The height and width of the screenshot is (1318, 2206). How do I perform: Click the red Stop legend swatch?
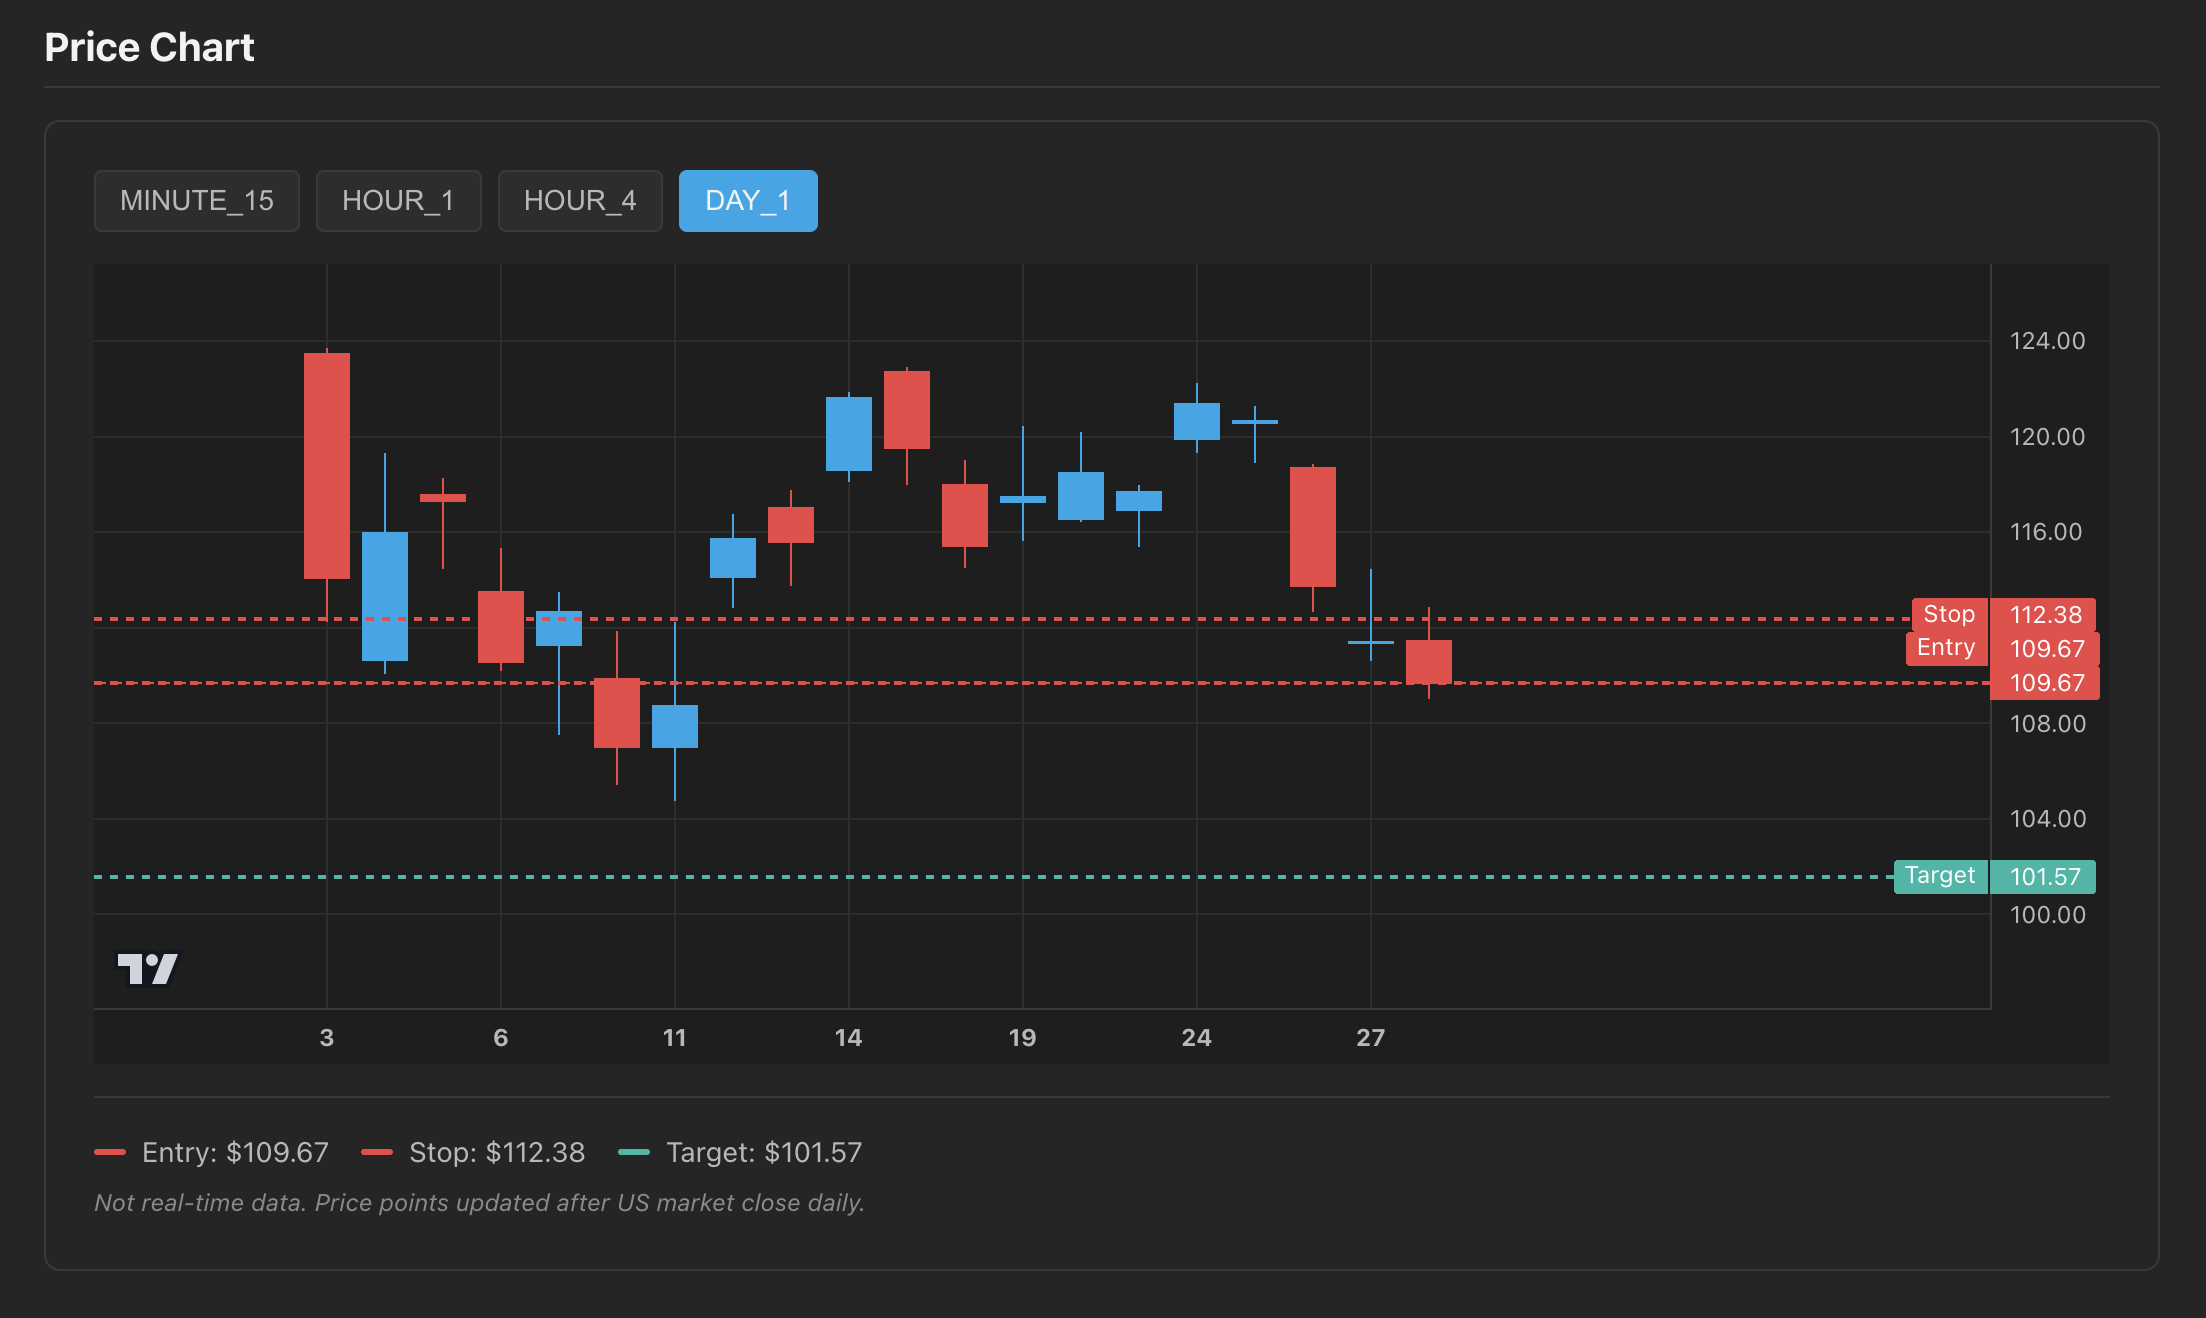coord(377,1152)
